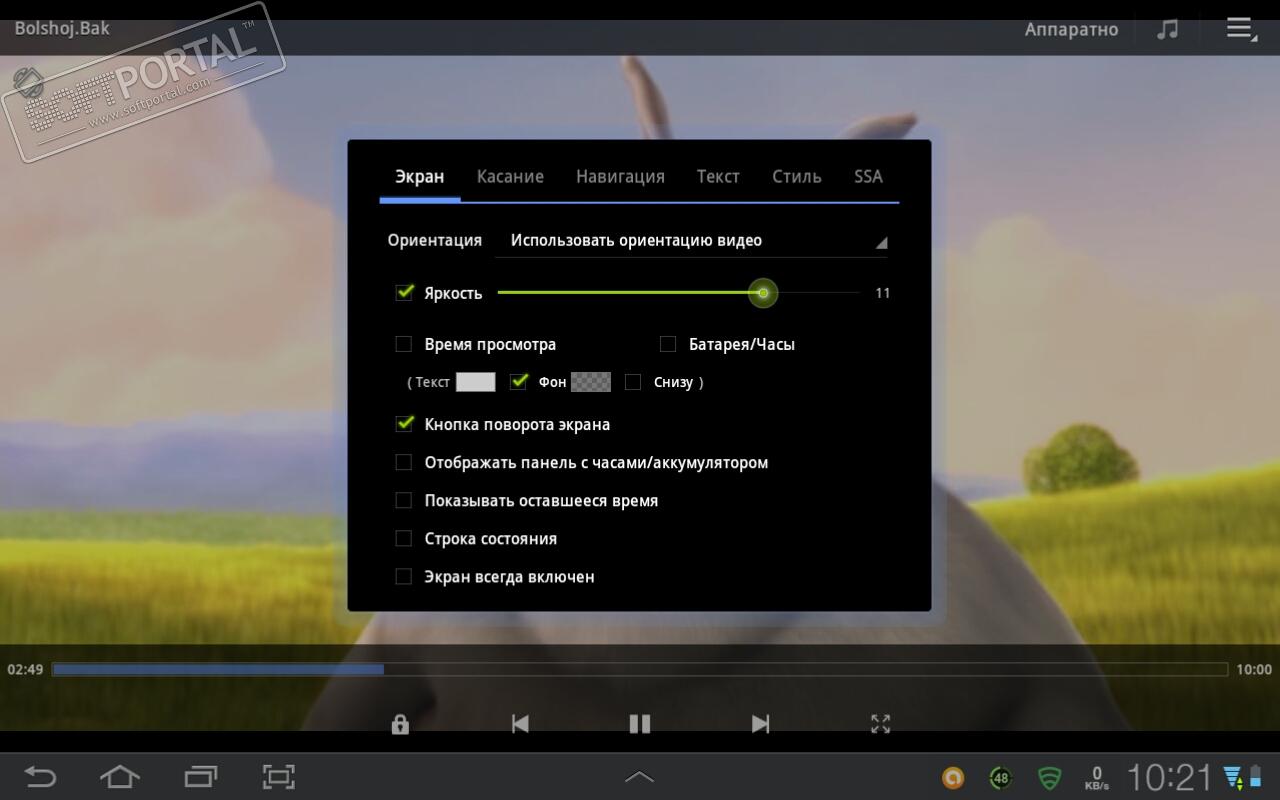The height and width of the screenshot is (800, 1280).
Task: Toggle the Аппаратно decoder button
Action: pos(1071,29)
